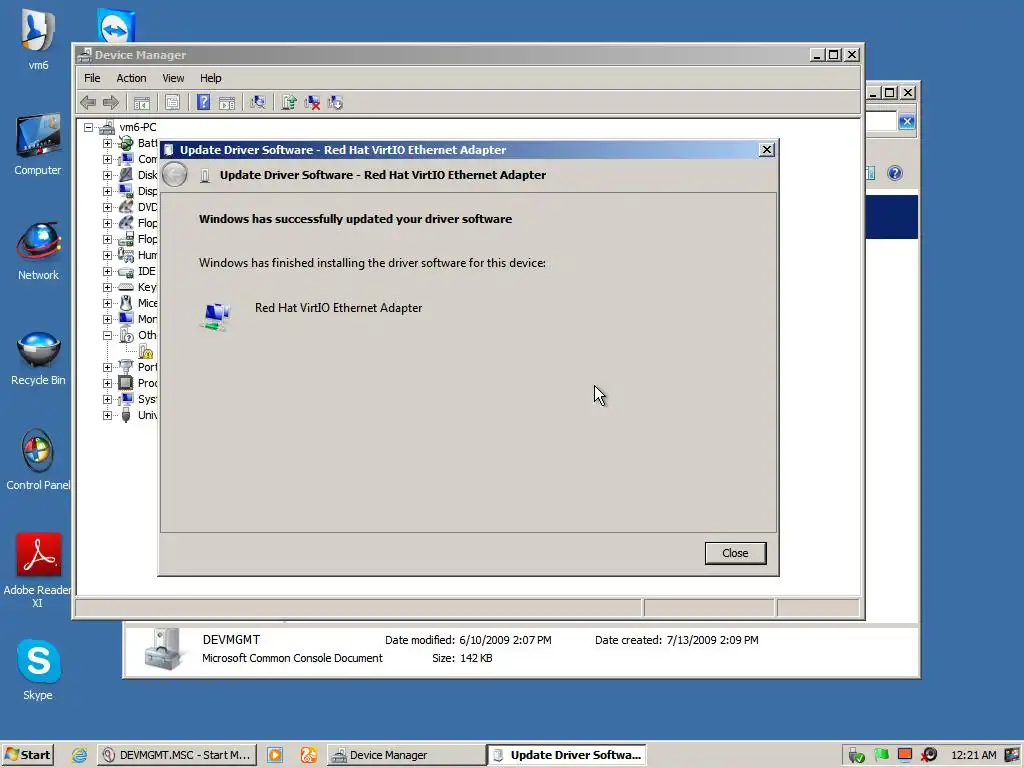Click the disabled back arrow in the driver dialog
This screenshot has width=1024, height=768.
[174, 174]
